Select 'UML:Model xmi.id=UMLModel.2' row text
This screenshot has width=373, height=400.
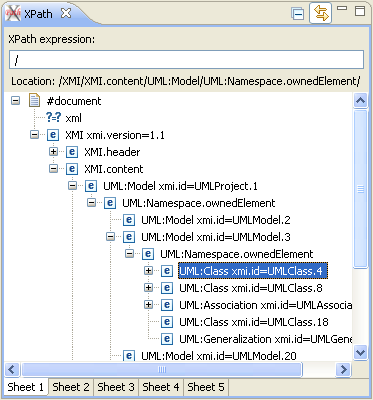click(216, 220)
